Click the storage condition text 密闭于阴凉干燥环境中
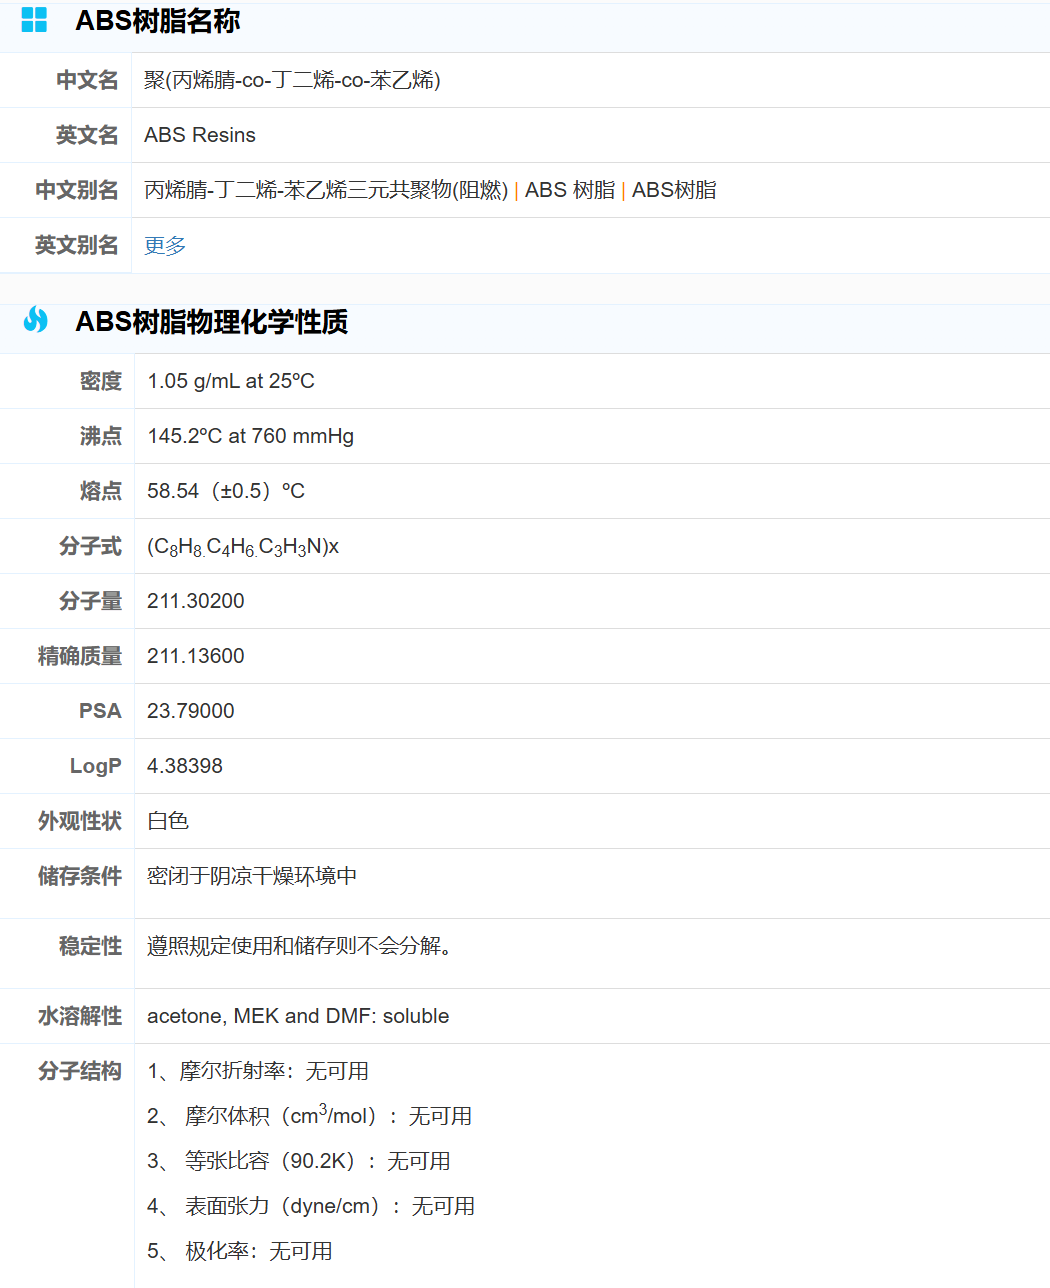 point(252,876)
